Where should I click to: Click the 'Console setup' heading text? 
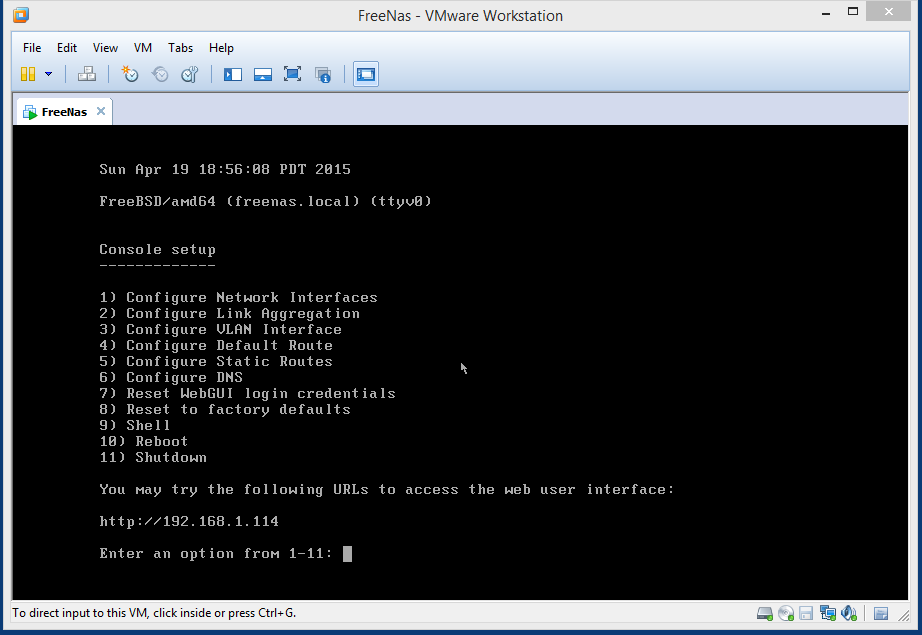pos(158,250)
